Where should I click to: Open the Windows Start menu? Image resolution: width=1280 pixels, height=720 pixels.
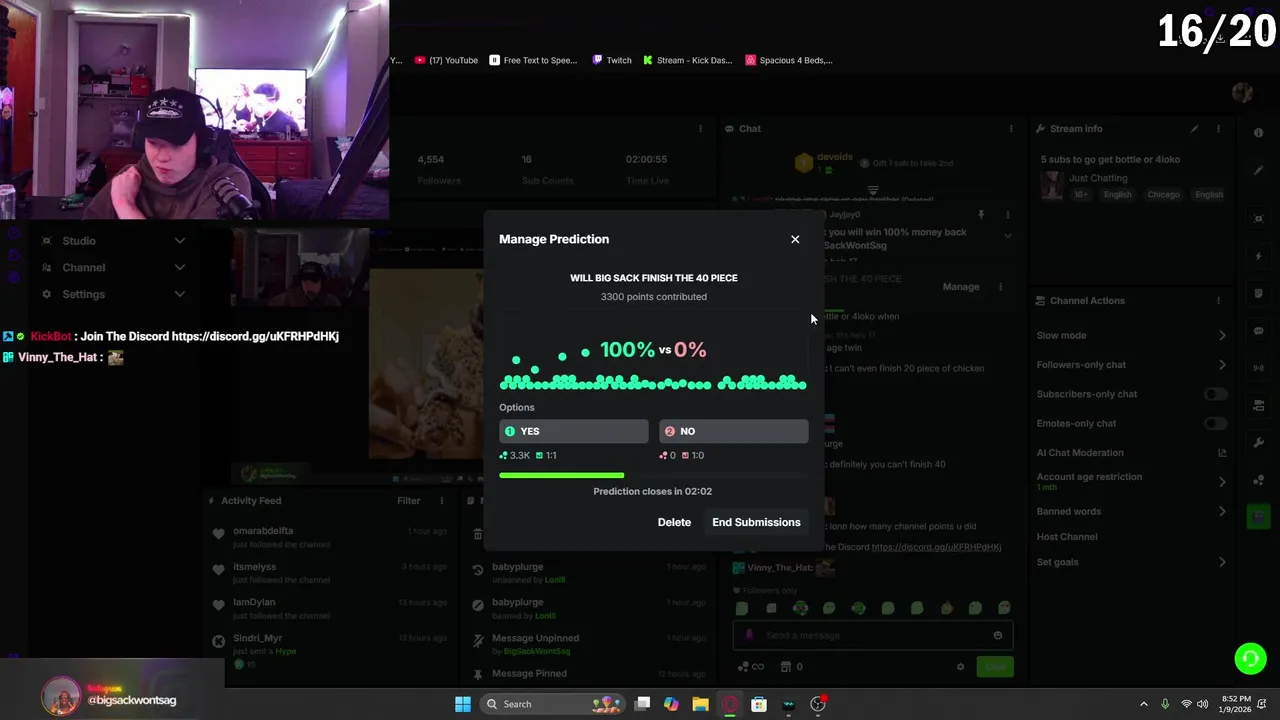(462, 704)
